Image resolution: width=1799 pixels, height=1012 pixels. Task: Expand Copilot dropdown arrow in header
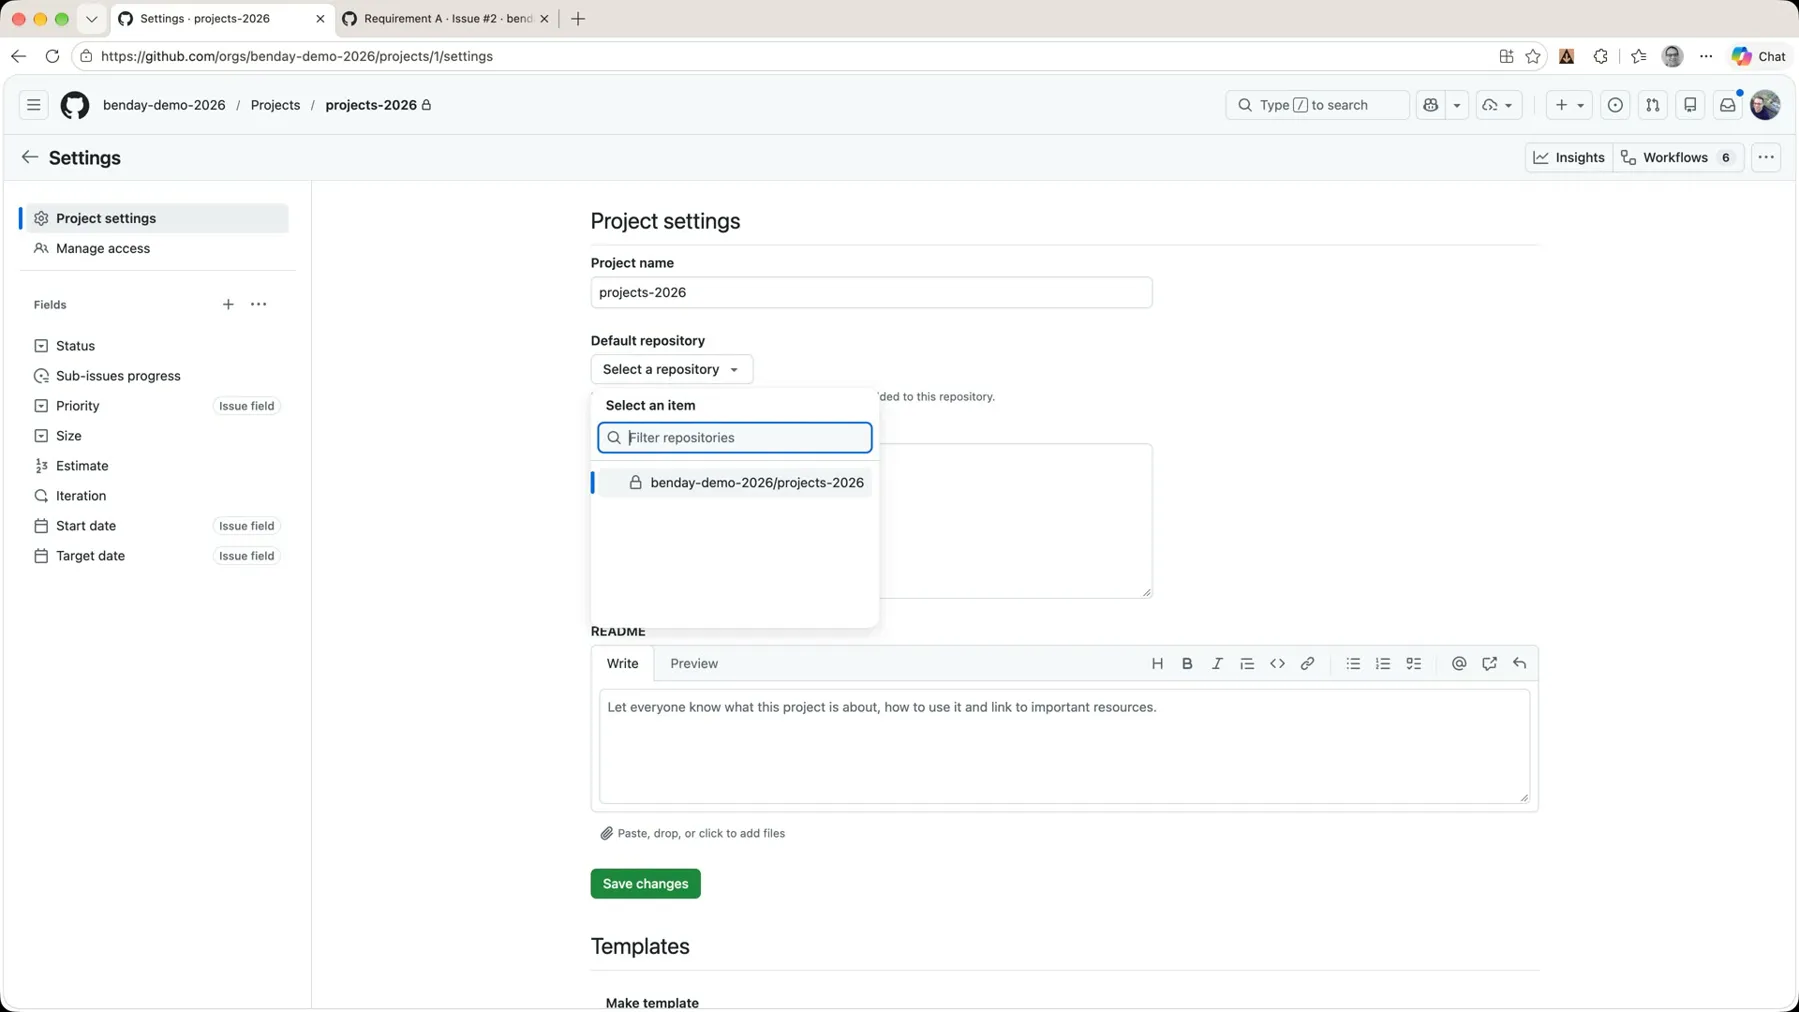1457,105
